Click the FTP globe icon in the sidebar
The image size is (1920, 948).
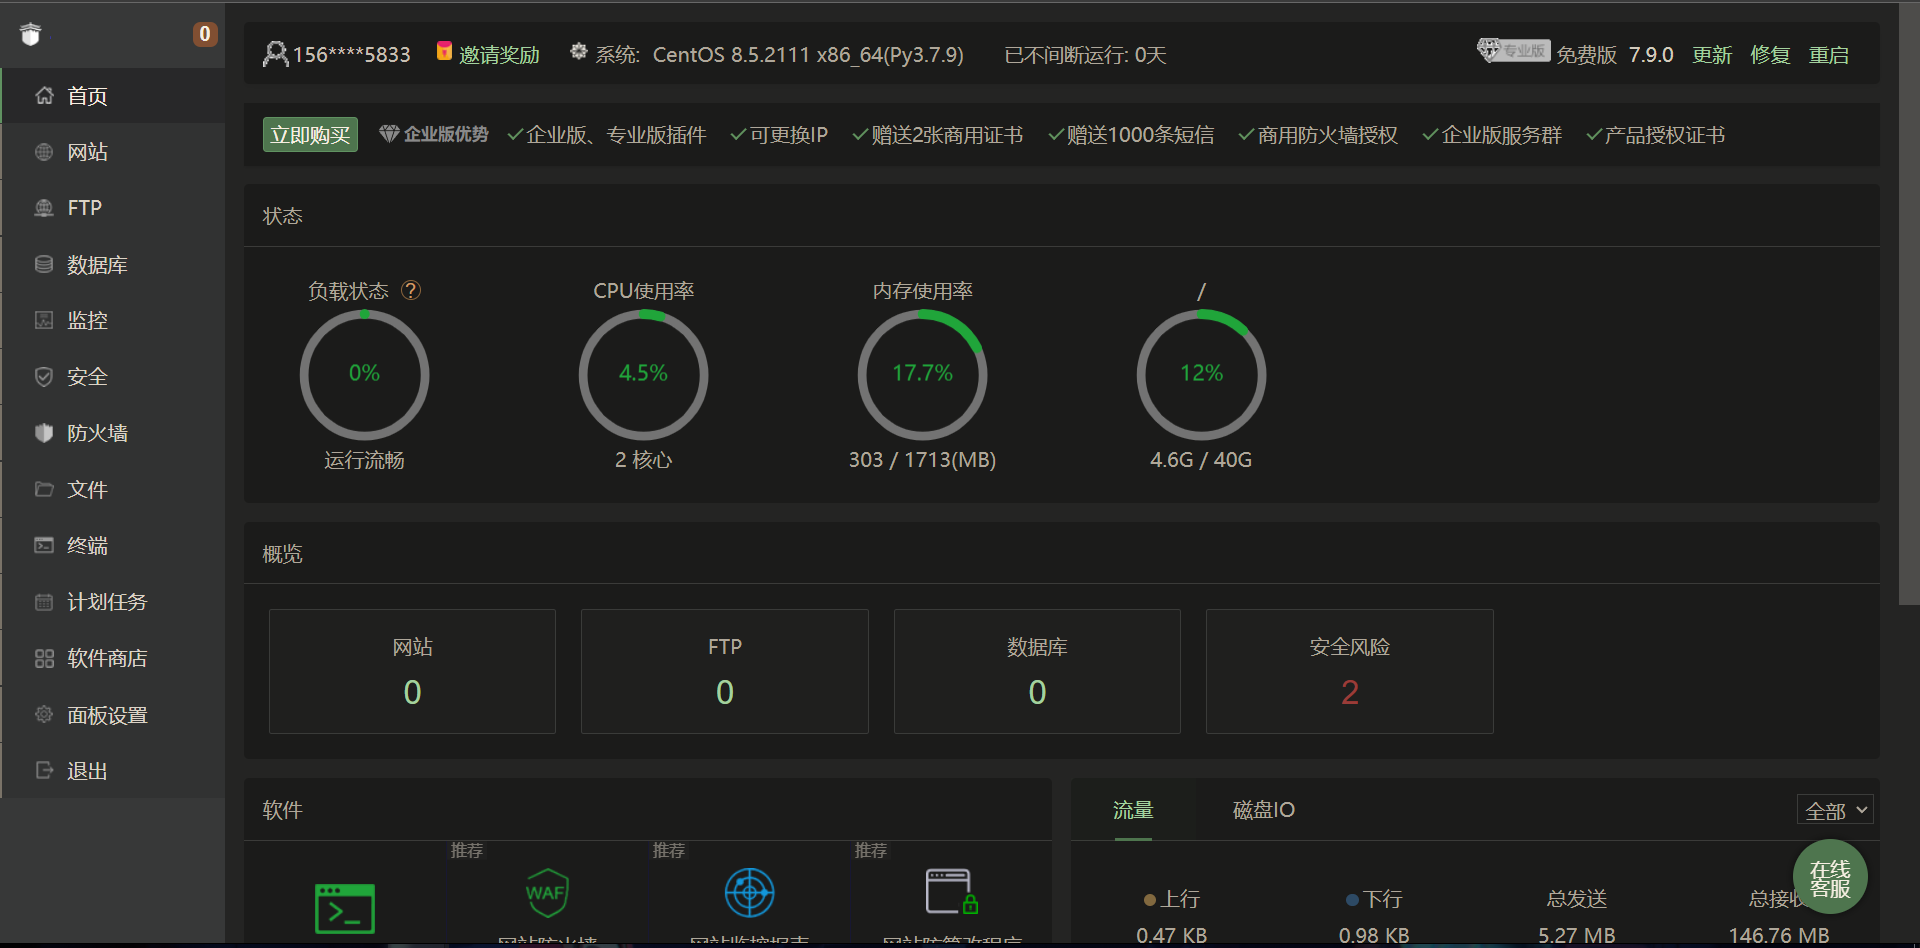tap(44, 208)
